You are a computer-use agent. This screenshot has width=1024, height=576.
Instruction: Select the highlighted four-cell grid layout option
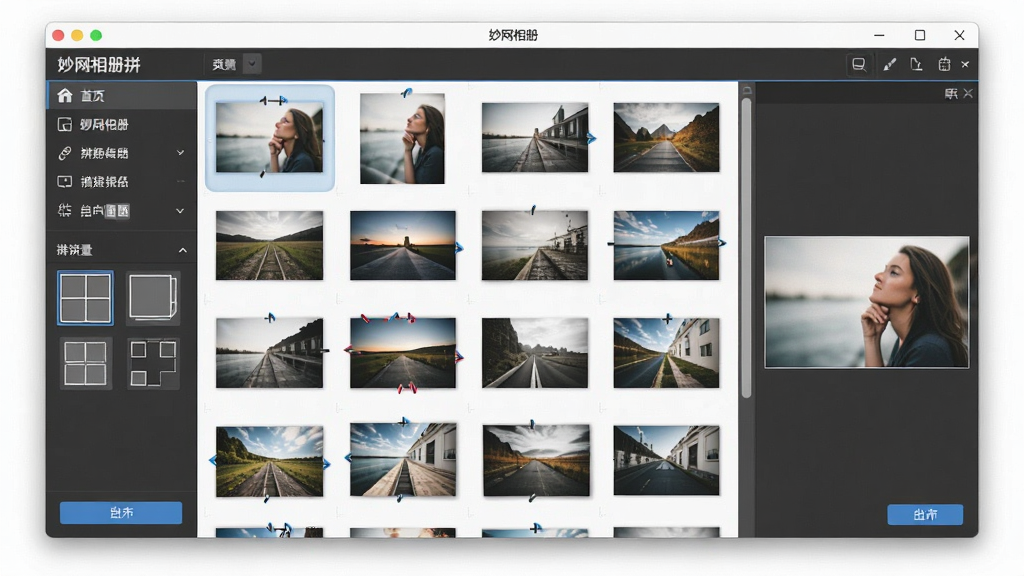[x=85, y=298]
